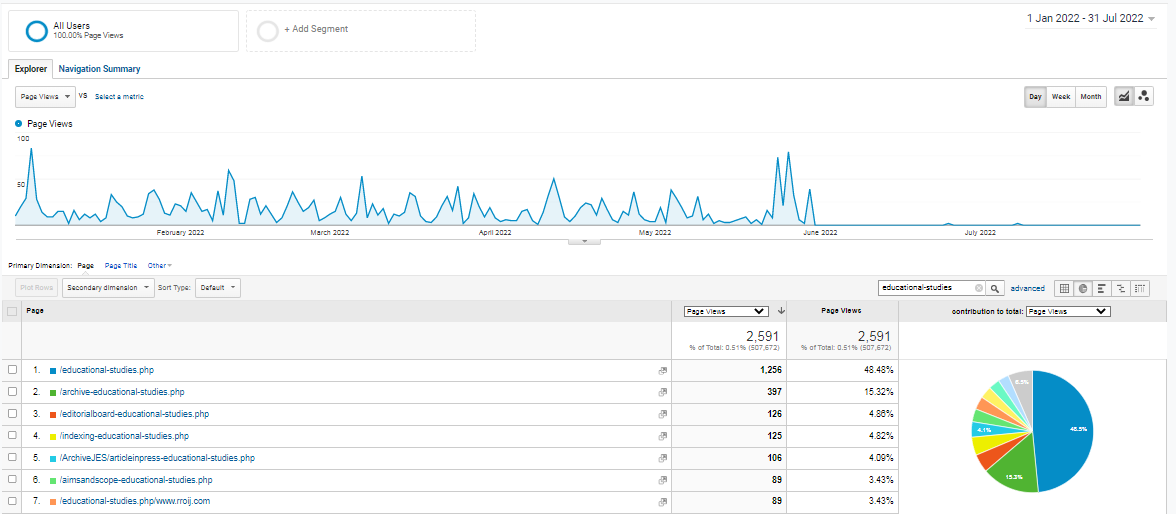
Task: Show the chart by Month
Action: pos(1090,97)
